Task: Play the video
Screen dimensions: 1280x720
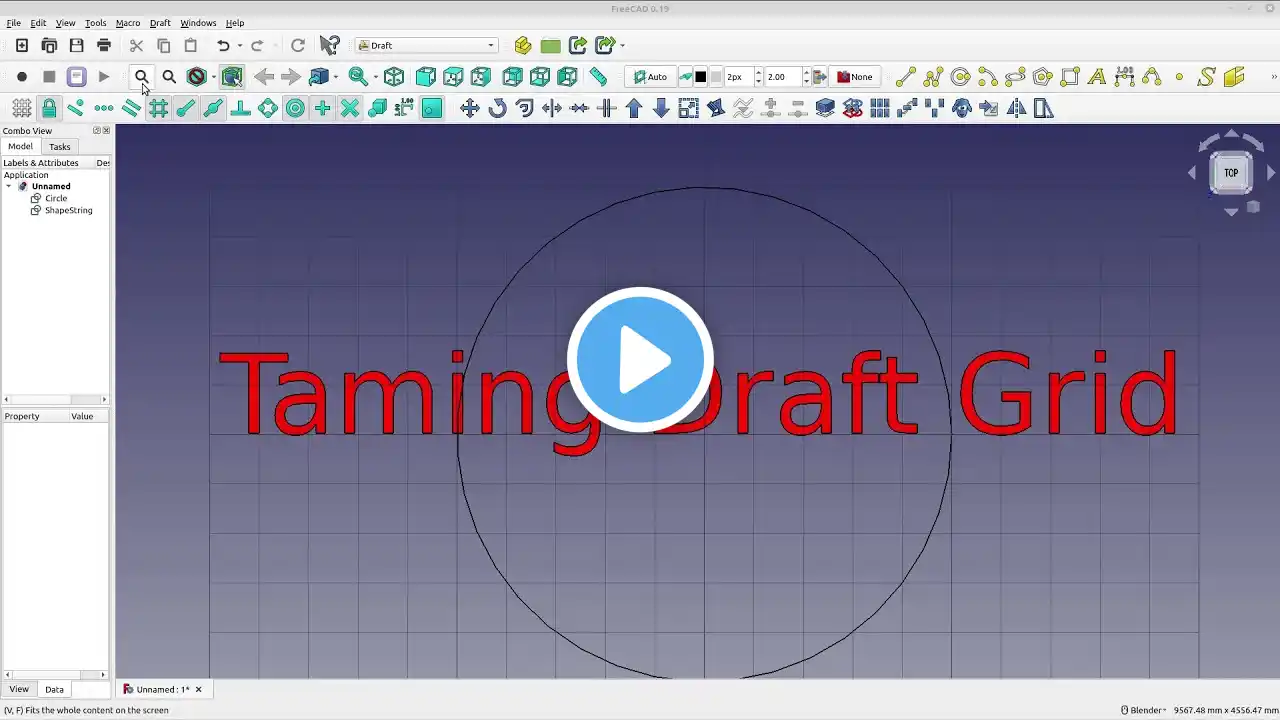Action: coord(640,360)
